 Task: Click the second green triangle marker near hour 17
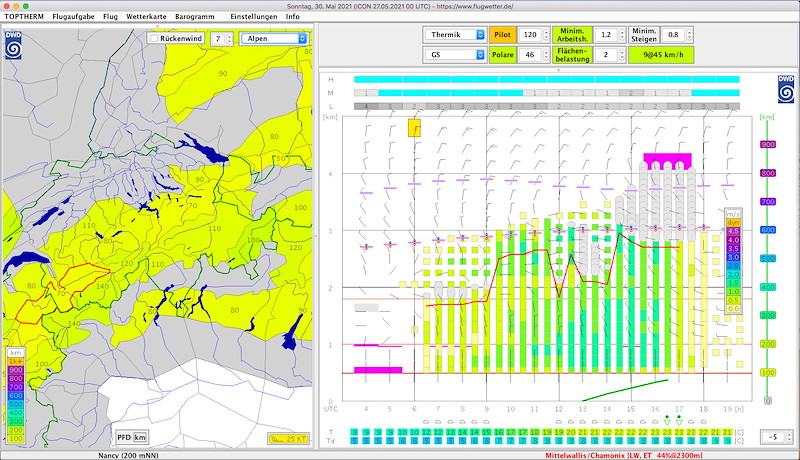pyautogui.click(x=679, y=422)
